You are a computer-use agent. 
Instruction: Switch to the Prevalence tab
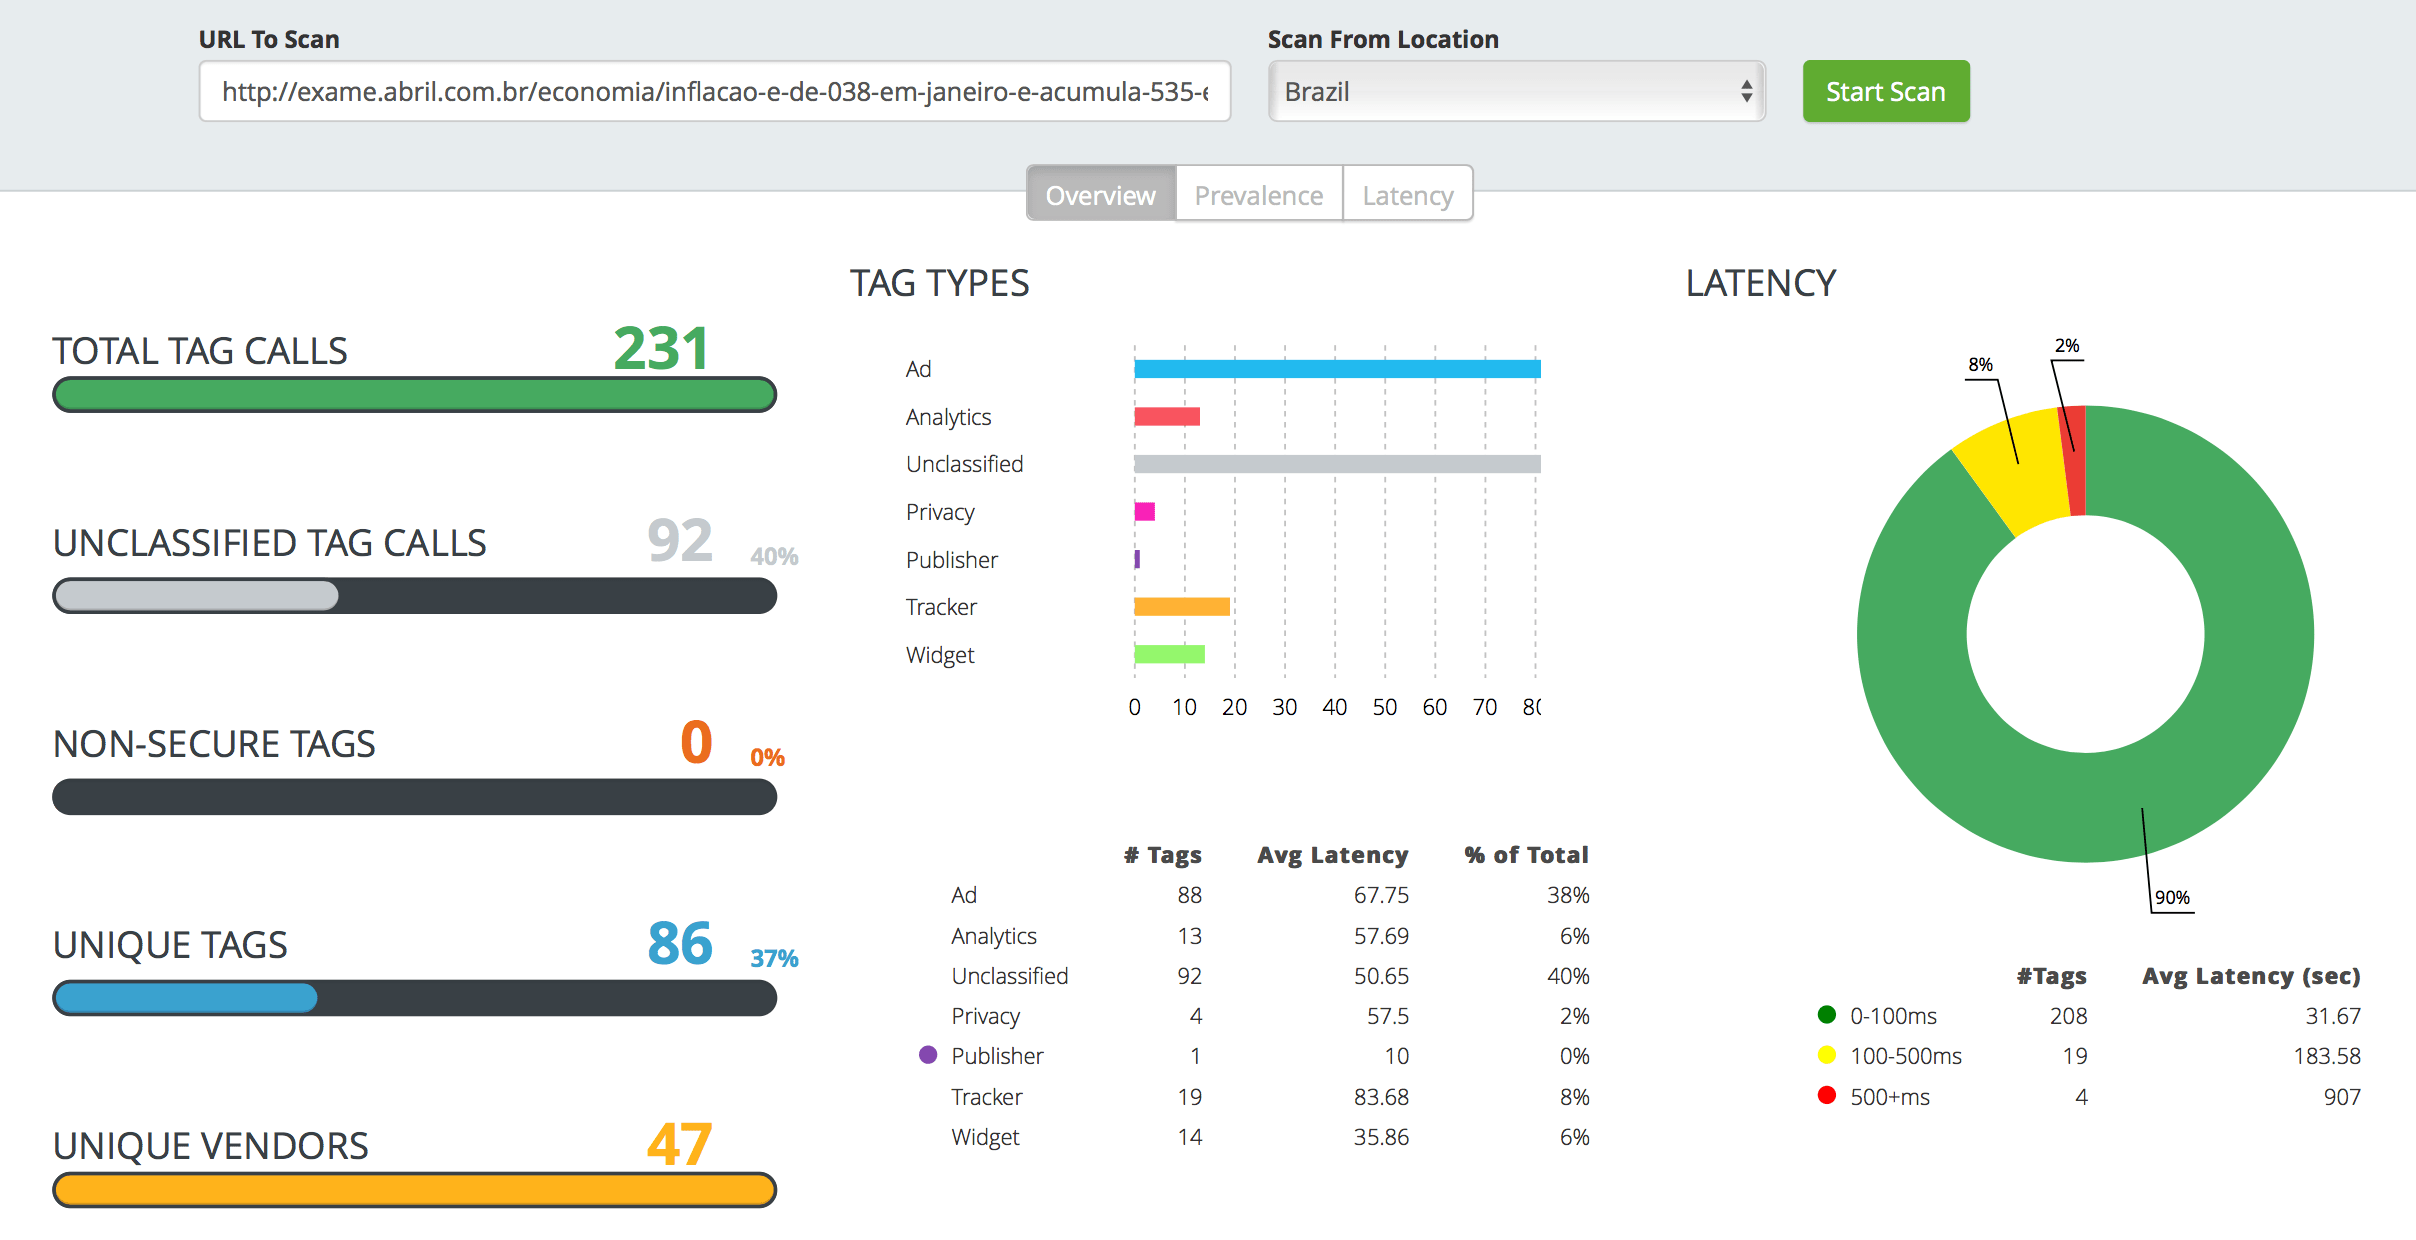tap(1258, 195)
